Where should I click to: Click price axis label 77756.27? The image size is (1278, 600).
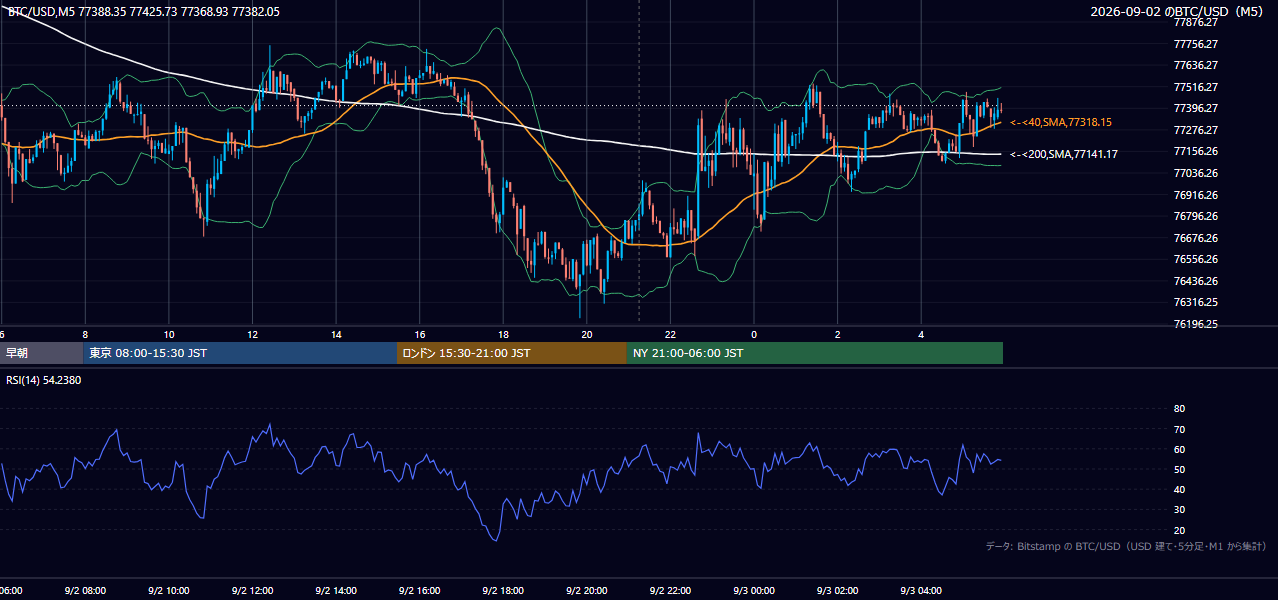pos(1196,44)
